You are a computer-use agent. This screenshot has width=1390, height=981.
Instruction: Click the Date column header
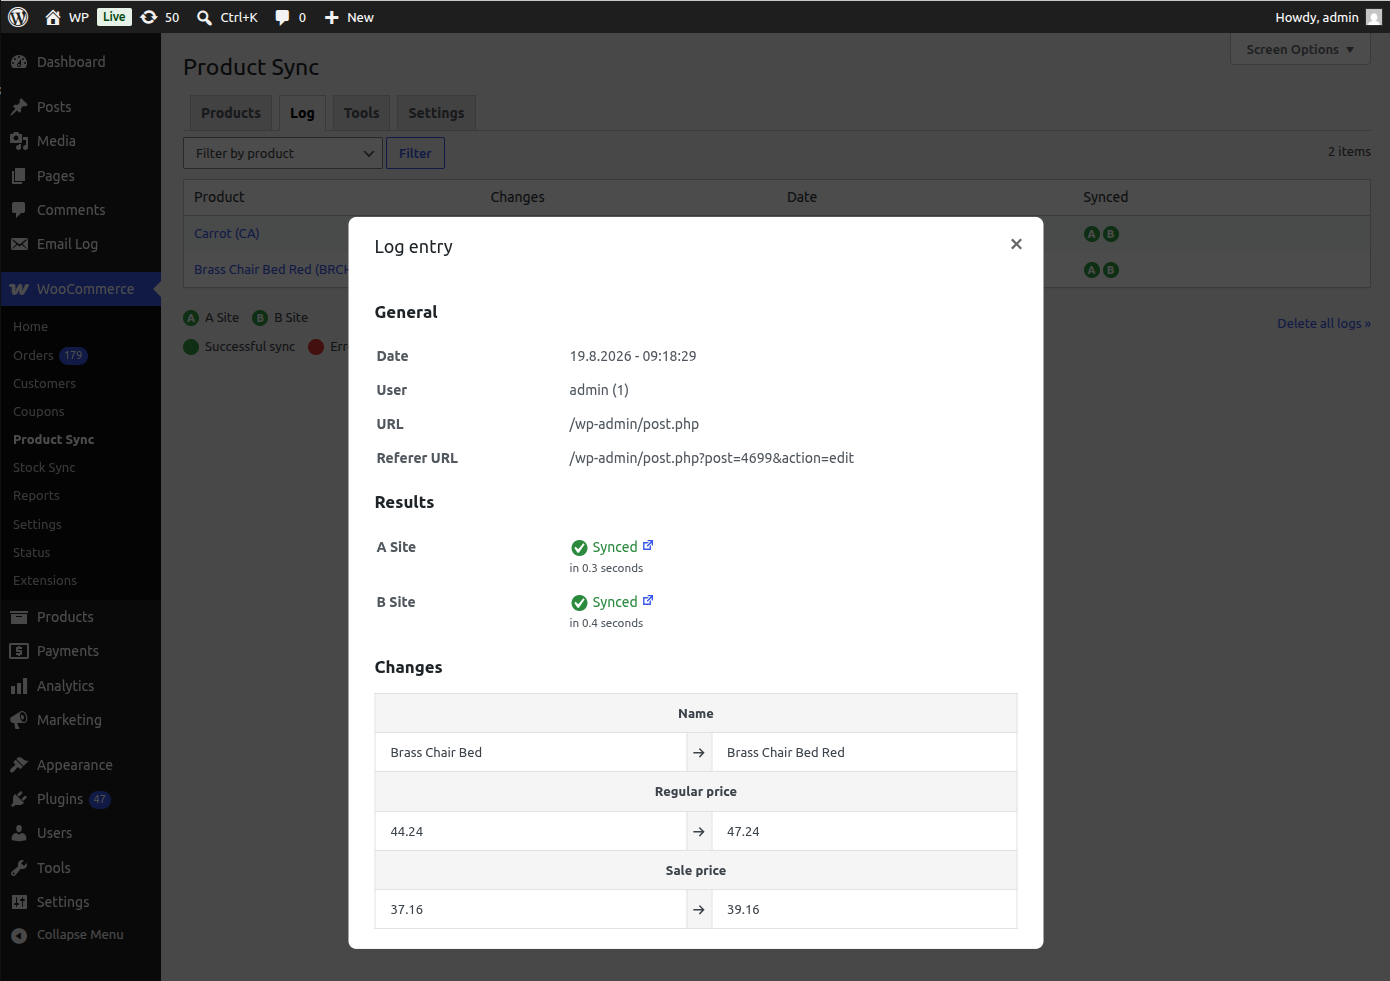coord(802,197)
